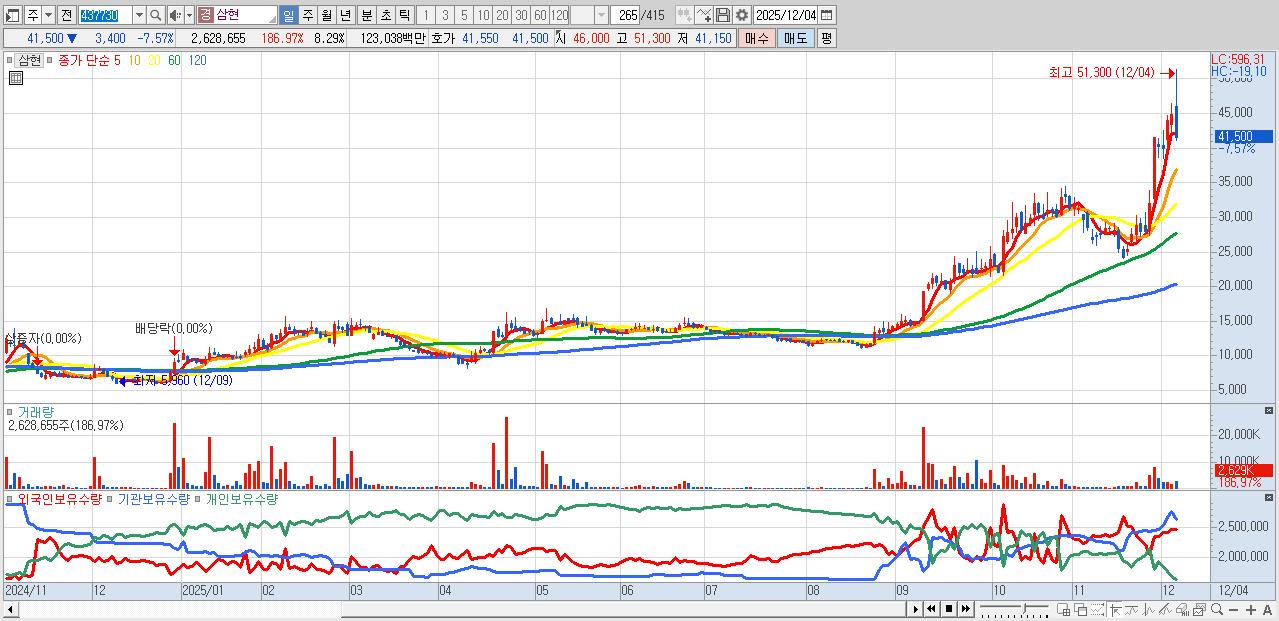This screenshot has width=1279, height=621.
Task: Open the date picker showing 2025/12/04
Action: click(826, 15)
